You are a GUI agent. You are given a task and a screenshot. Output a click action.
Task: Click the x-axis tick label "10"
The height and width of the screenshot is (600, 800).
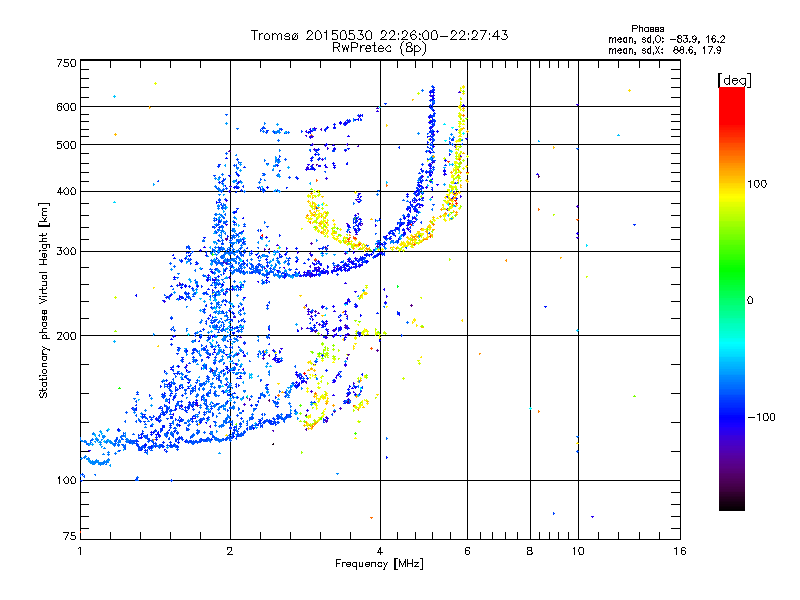578,551
